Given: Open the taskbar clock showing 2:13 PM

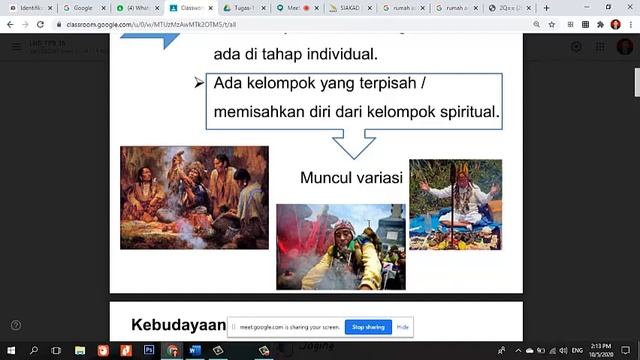Looking at the screenshot, I should [x=601, y=350].
